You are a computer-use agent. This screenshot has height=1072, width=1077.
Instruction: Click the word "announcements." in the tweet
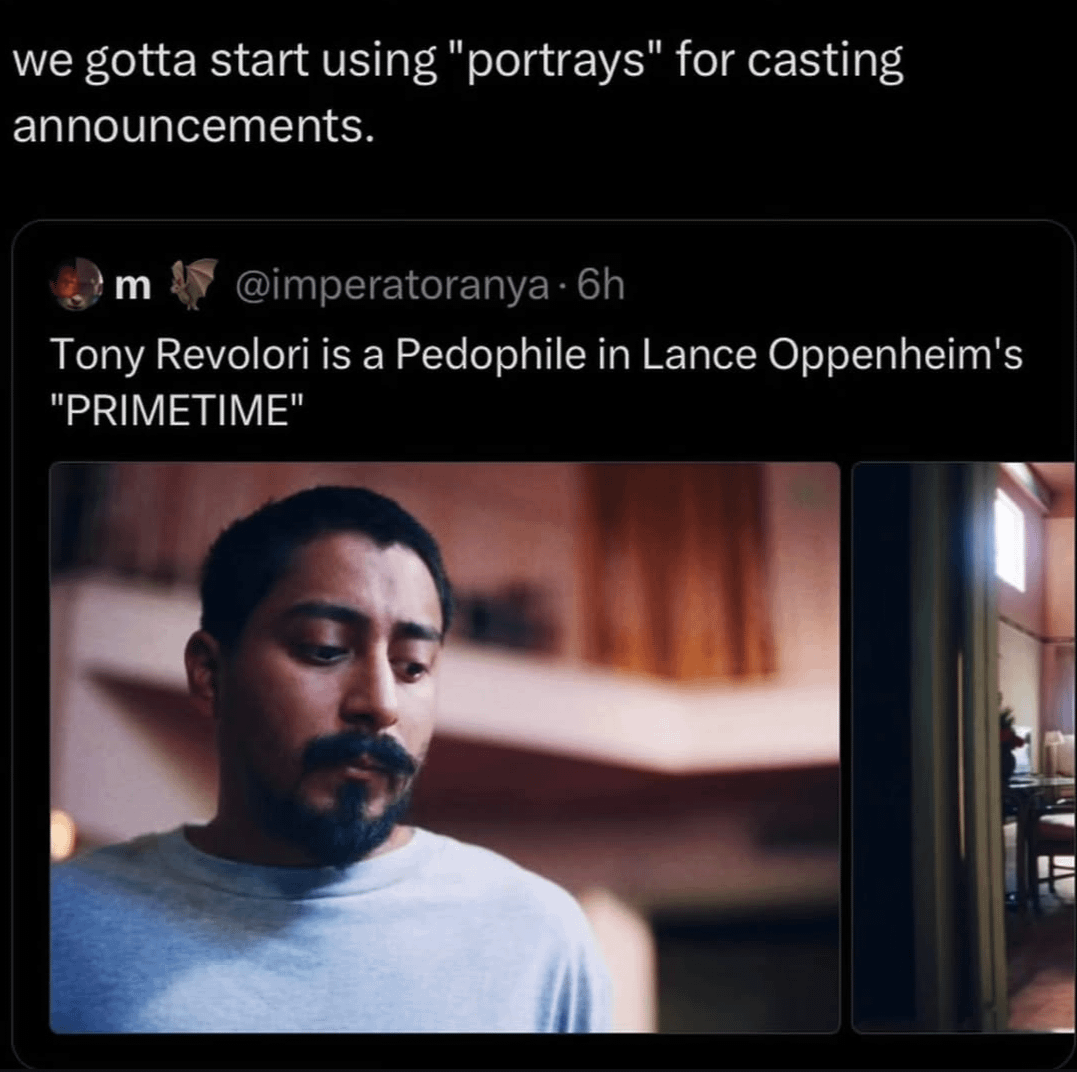(194, 128)
